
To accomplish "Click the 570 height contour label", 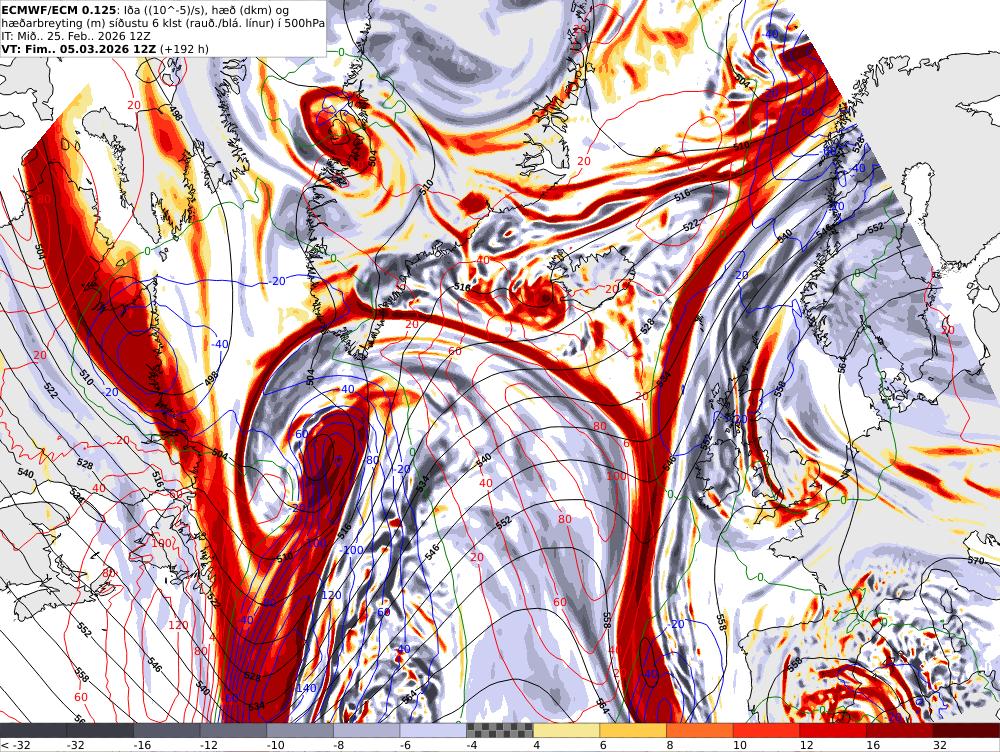I will tap(976, 561).
